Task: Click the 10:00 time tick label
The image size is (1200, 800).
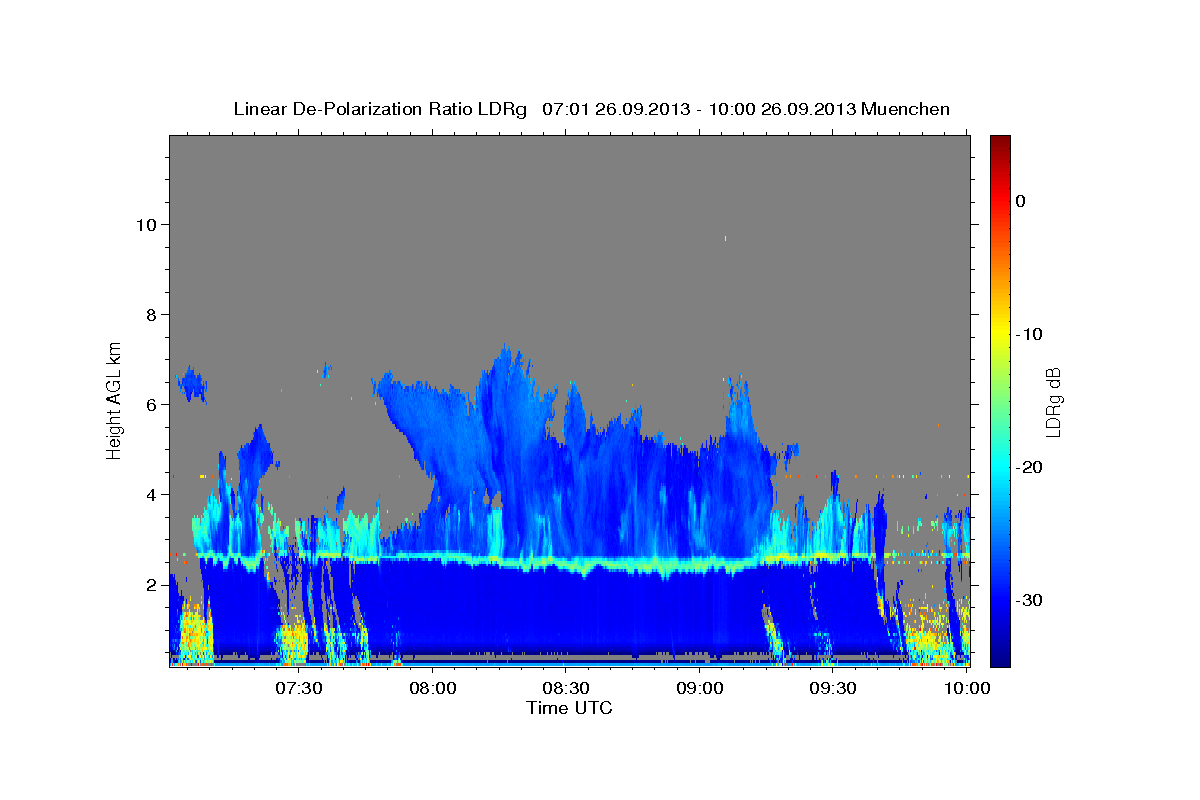Action: [967, 689]
